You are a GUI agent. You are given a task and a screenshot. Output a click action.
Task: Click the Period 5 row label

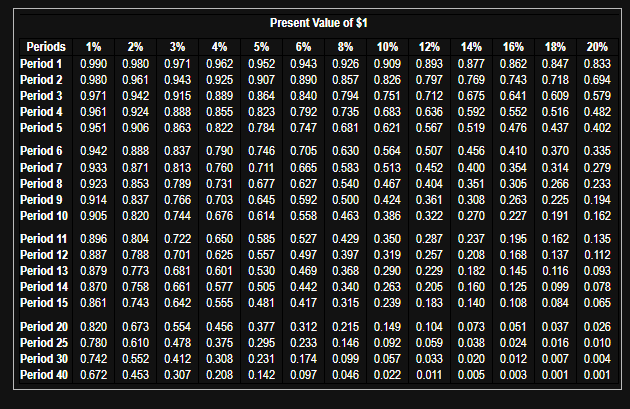[41, 128]
